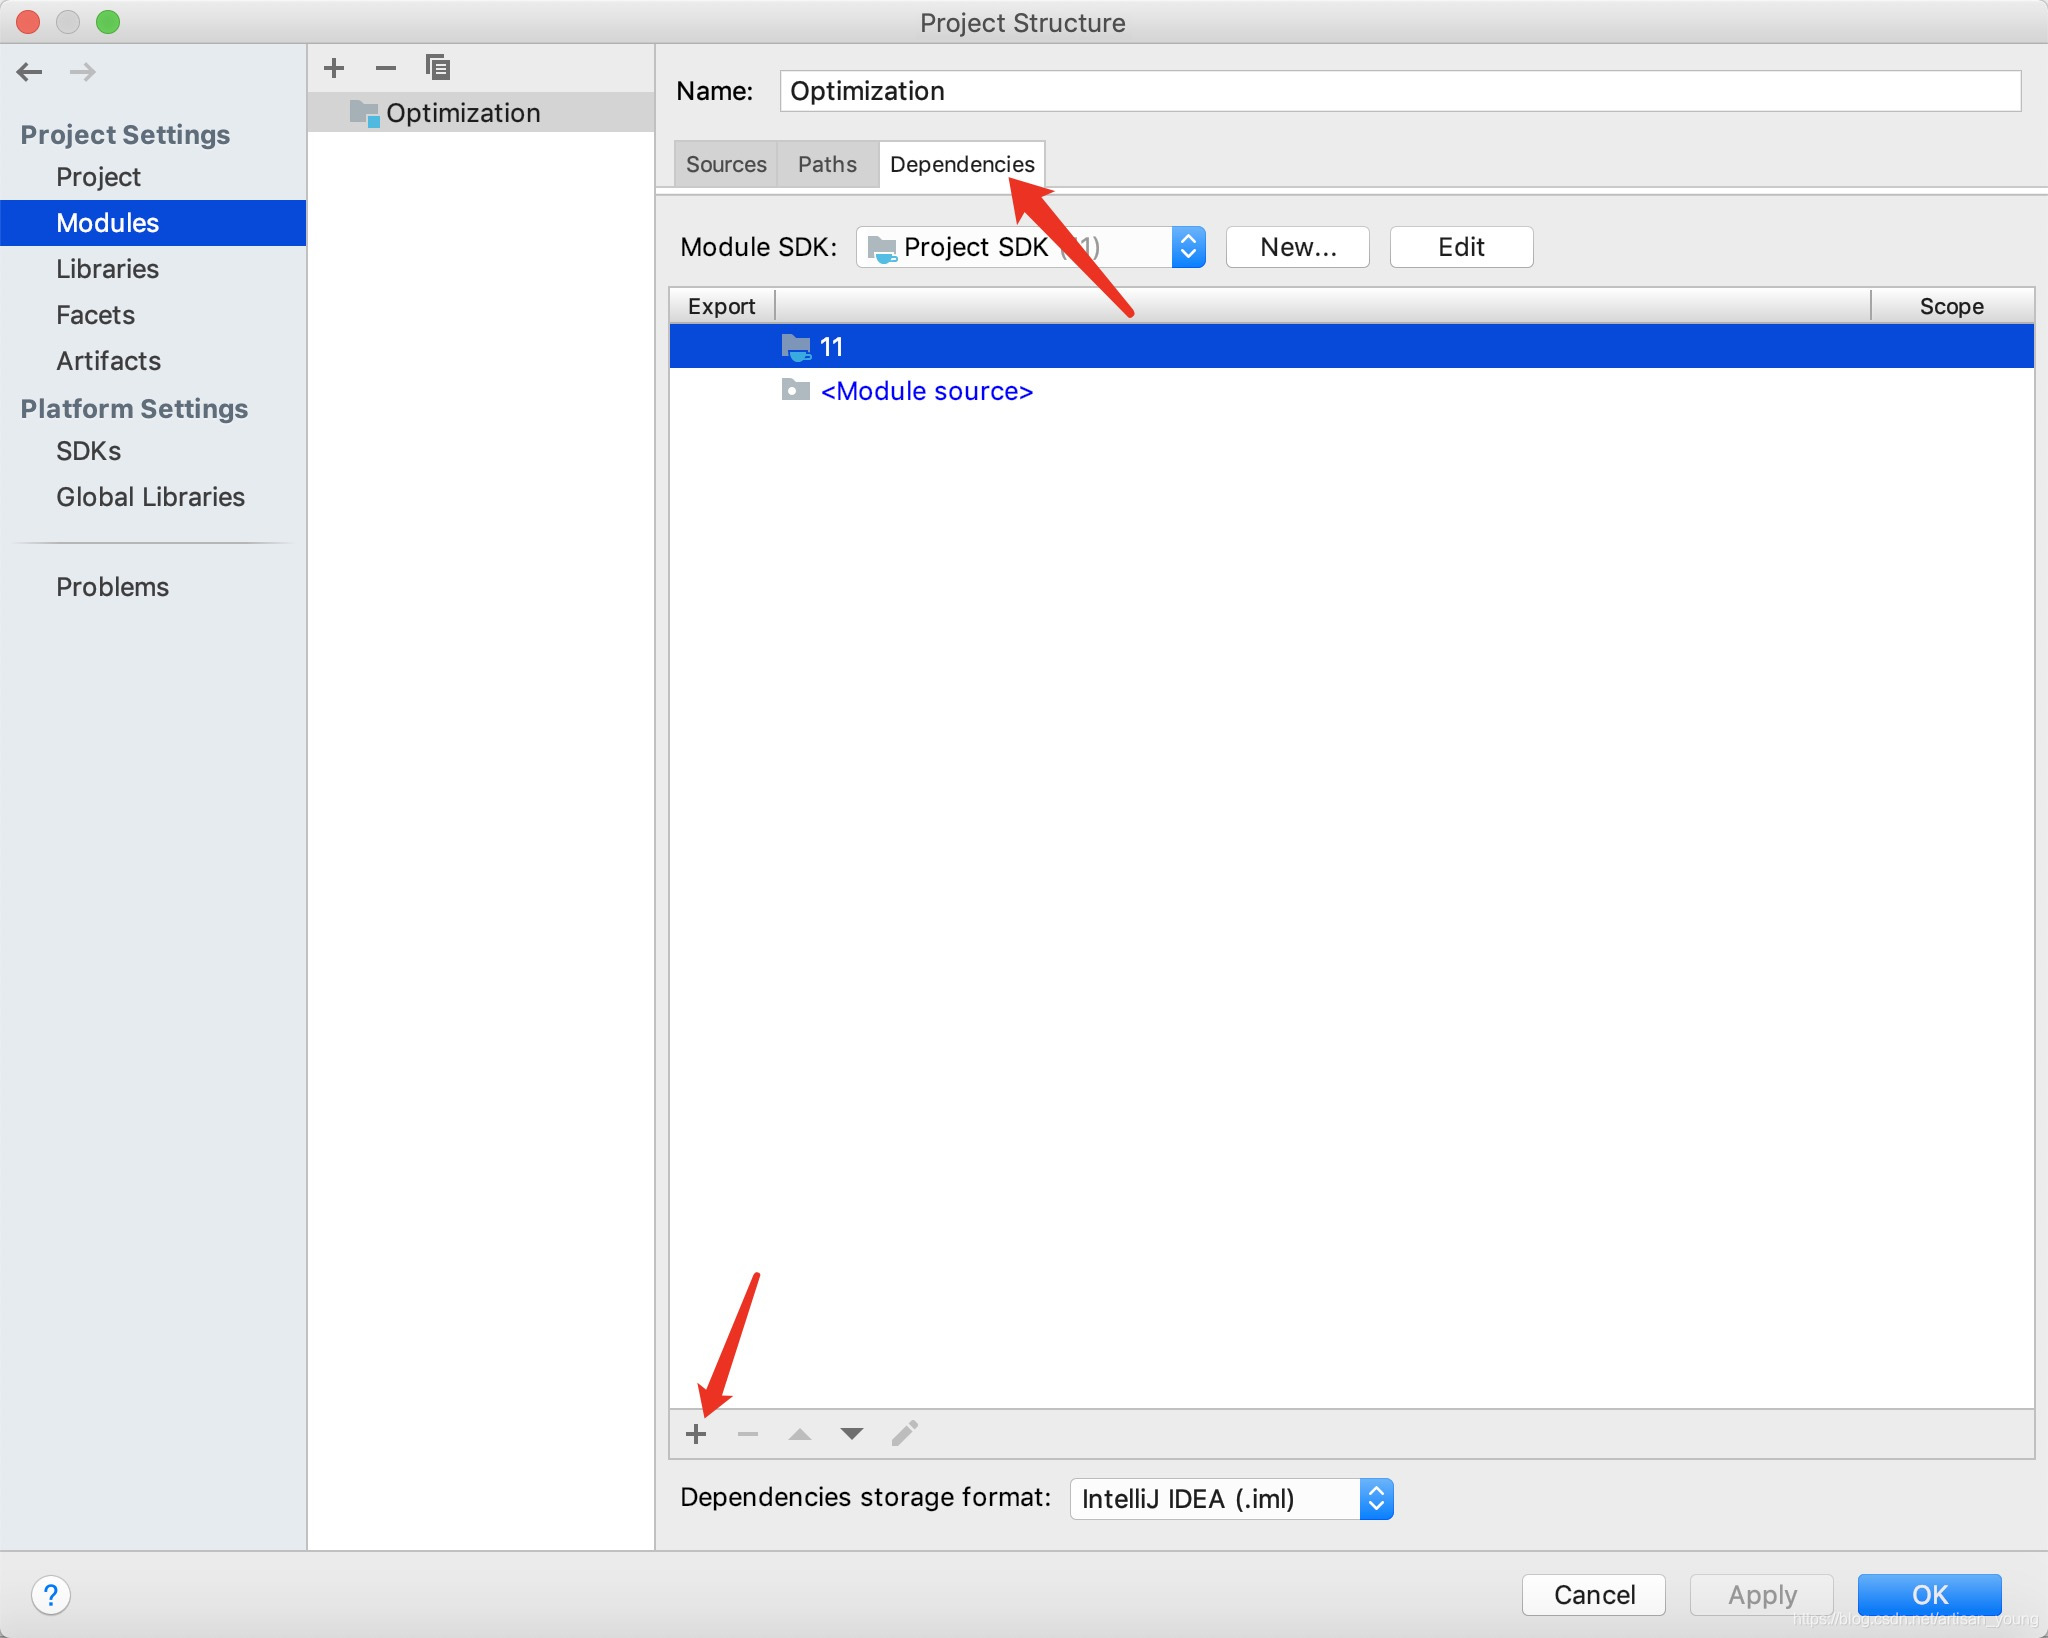2048x1638 pixels.
Task: Click the add module plus icon
Action: [x=334, y=68]
